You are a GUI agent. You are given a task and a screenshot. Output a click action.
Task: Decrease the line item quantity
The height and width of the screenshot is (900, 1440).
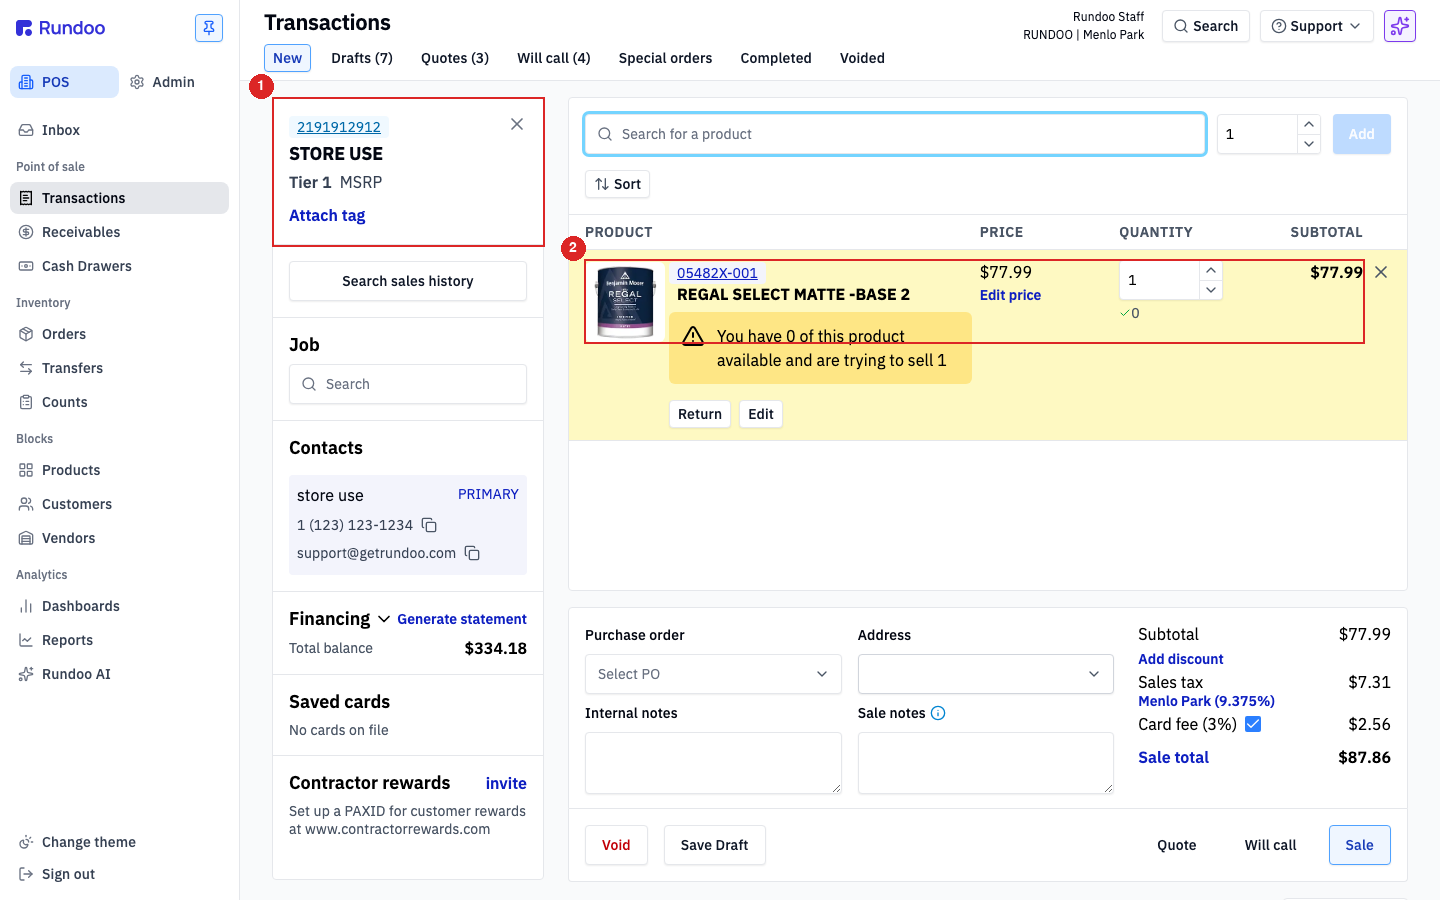1211,290
